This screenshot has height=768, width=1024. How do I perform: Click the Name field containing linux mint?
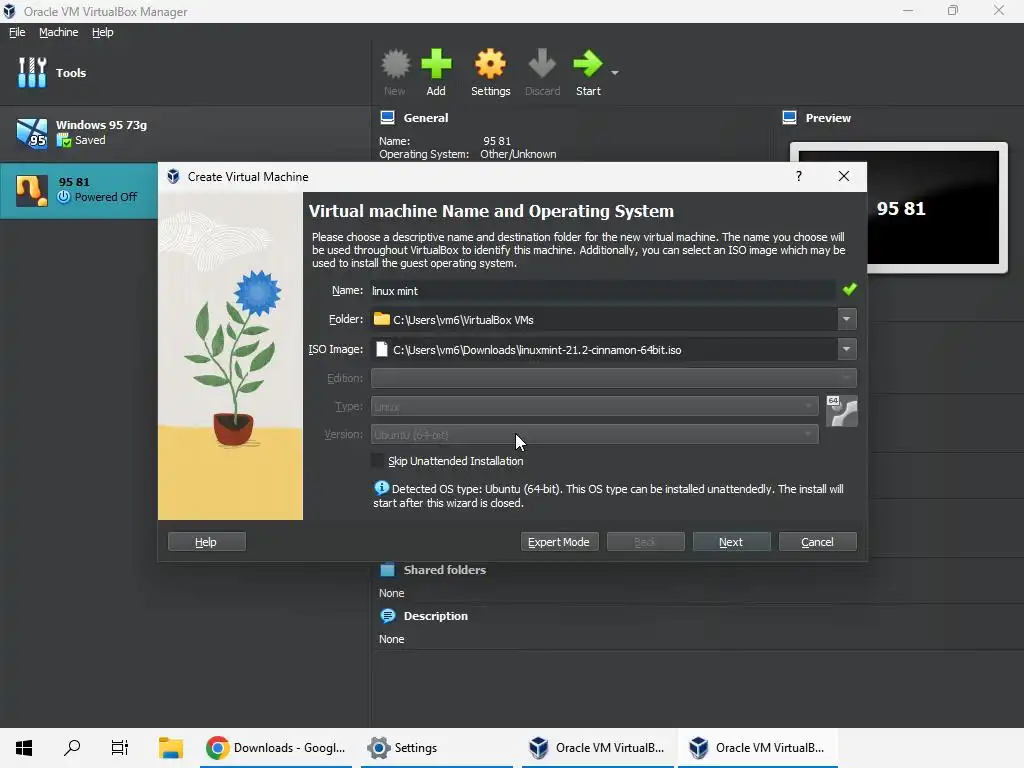tap(603, 291)
